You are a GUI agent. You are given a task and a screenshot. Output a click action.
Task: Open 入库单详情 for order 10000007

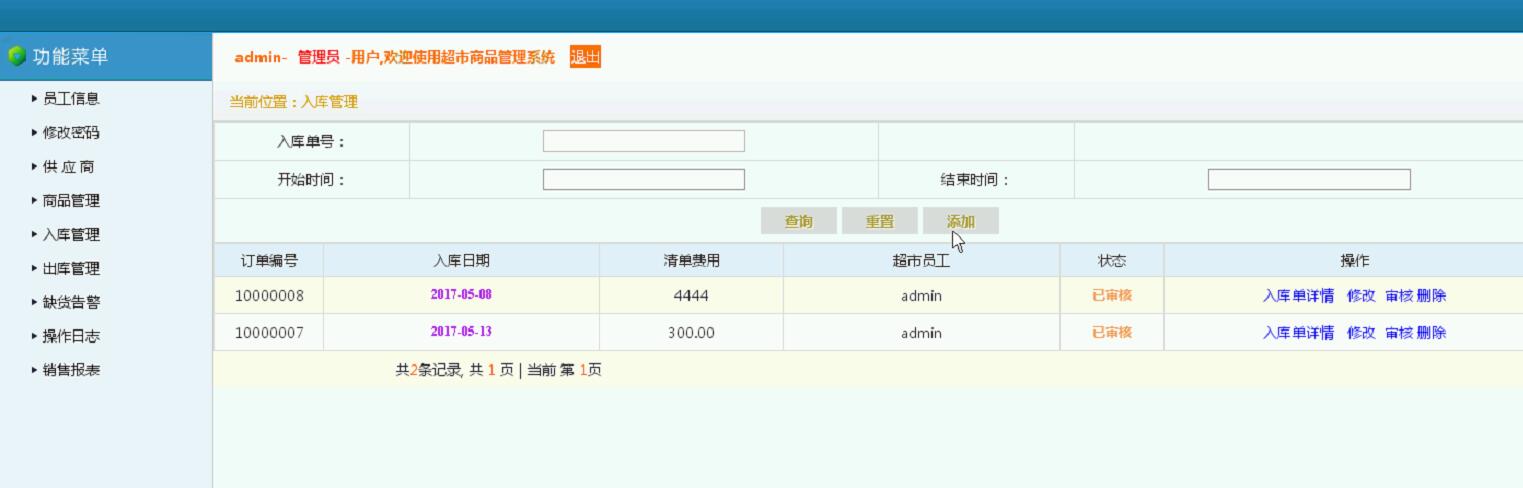point(1298,333)
